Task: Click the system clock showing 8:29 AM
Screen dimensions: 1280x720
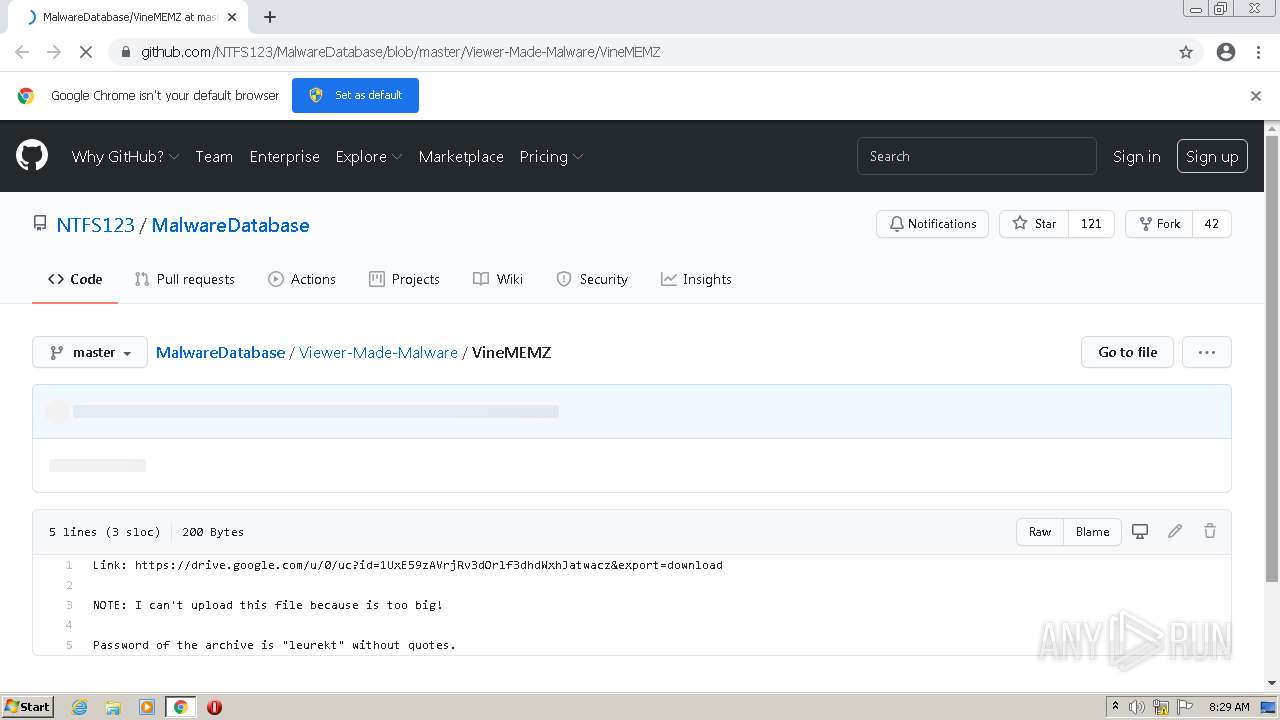Action: [x=1229, y=707]
